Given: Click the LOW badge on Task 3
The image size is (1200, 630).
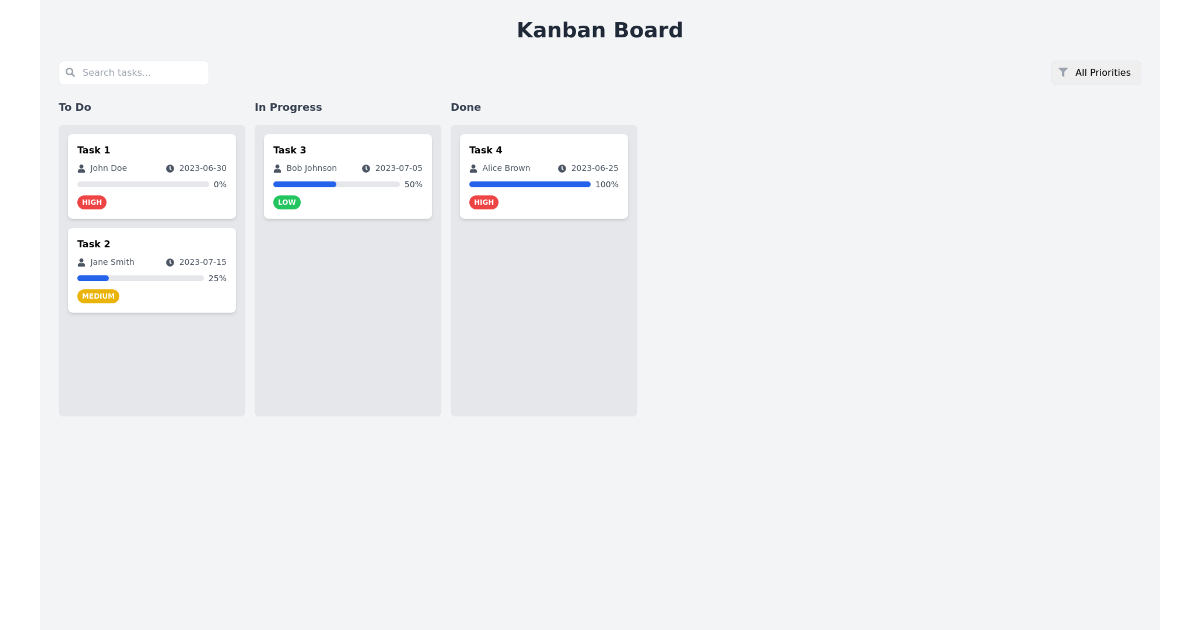Looking at the screenshot, I should (287, 202).
